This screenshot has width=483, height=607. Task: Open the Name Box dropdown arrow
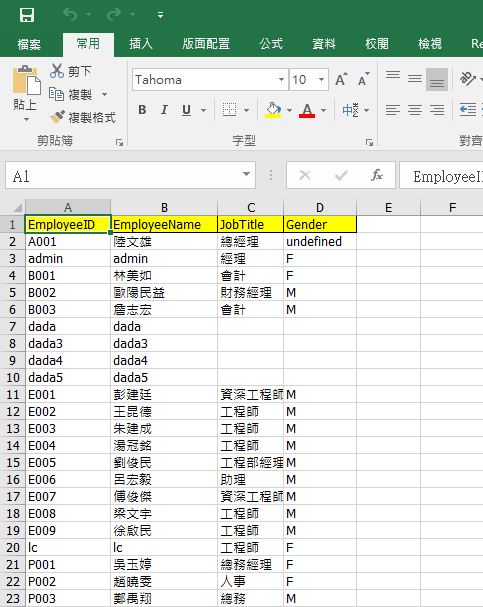pos(247,175)
